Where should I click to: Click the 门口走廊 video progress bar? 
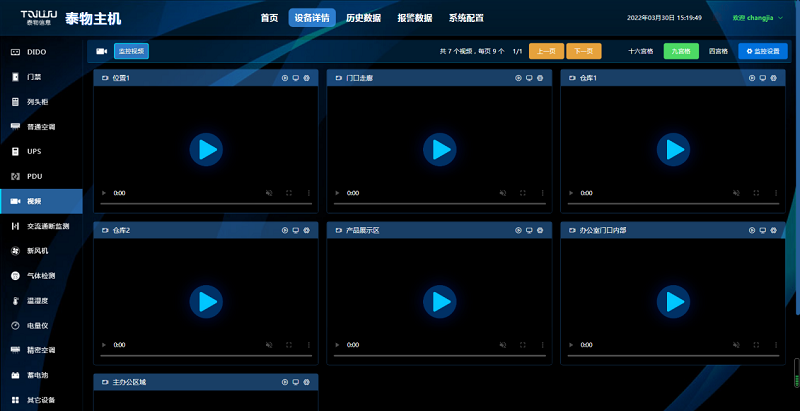pos(440,204)
